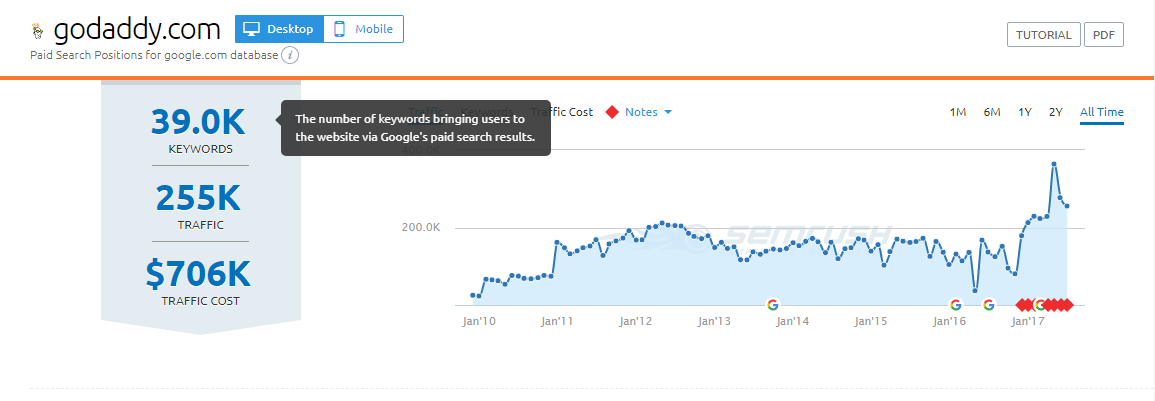Click the Google update marker near Jan'16
The width and height of the screenshot is (1155, 401).
click(x=955, y=304)
